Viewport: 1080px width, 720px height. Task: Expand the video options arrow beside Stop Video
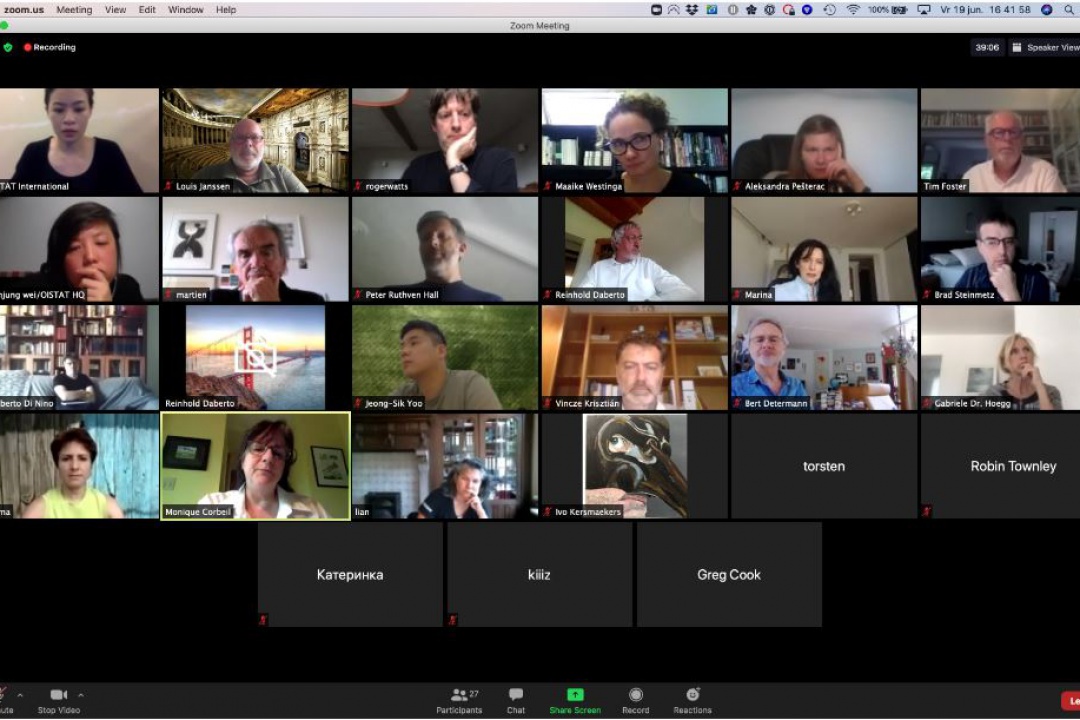tap(81, 695)
